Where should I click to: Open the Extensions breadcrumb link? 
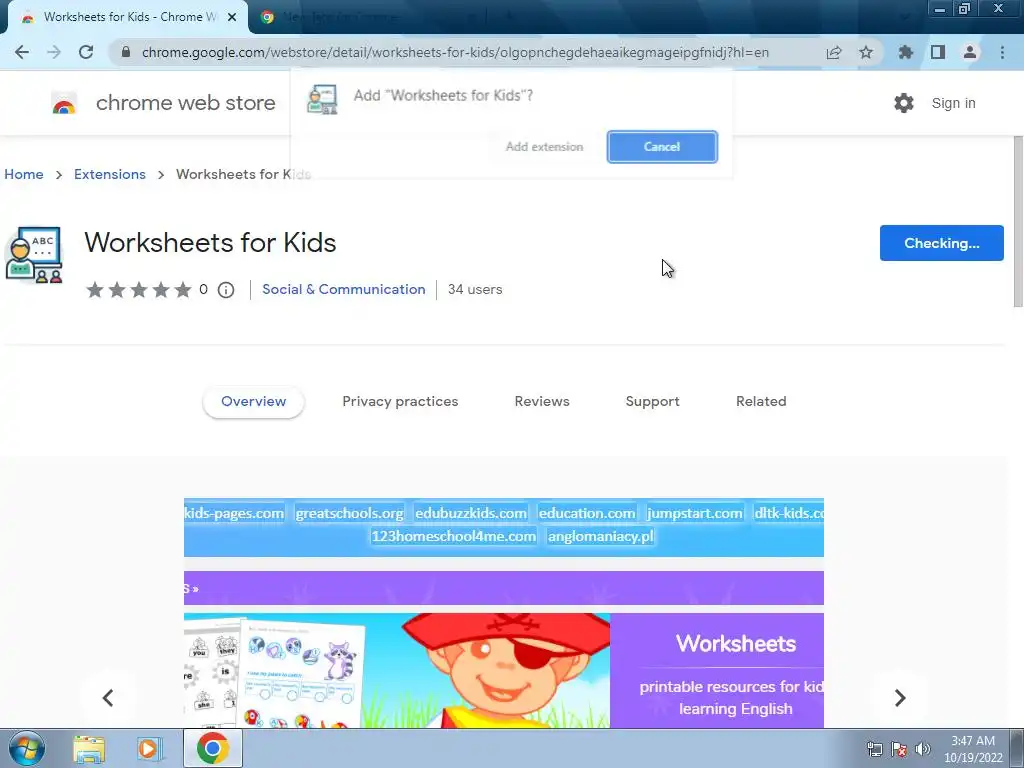[x=110, y=174]
